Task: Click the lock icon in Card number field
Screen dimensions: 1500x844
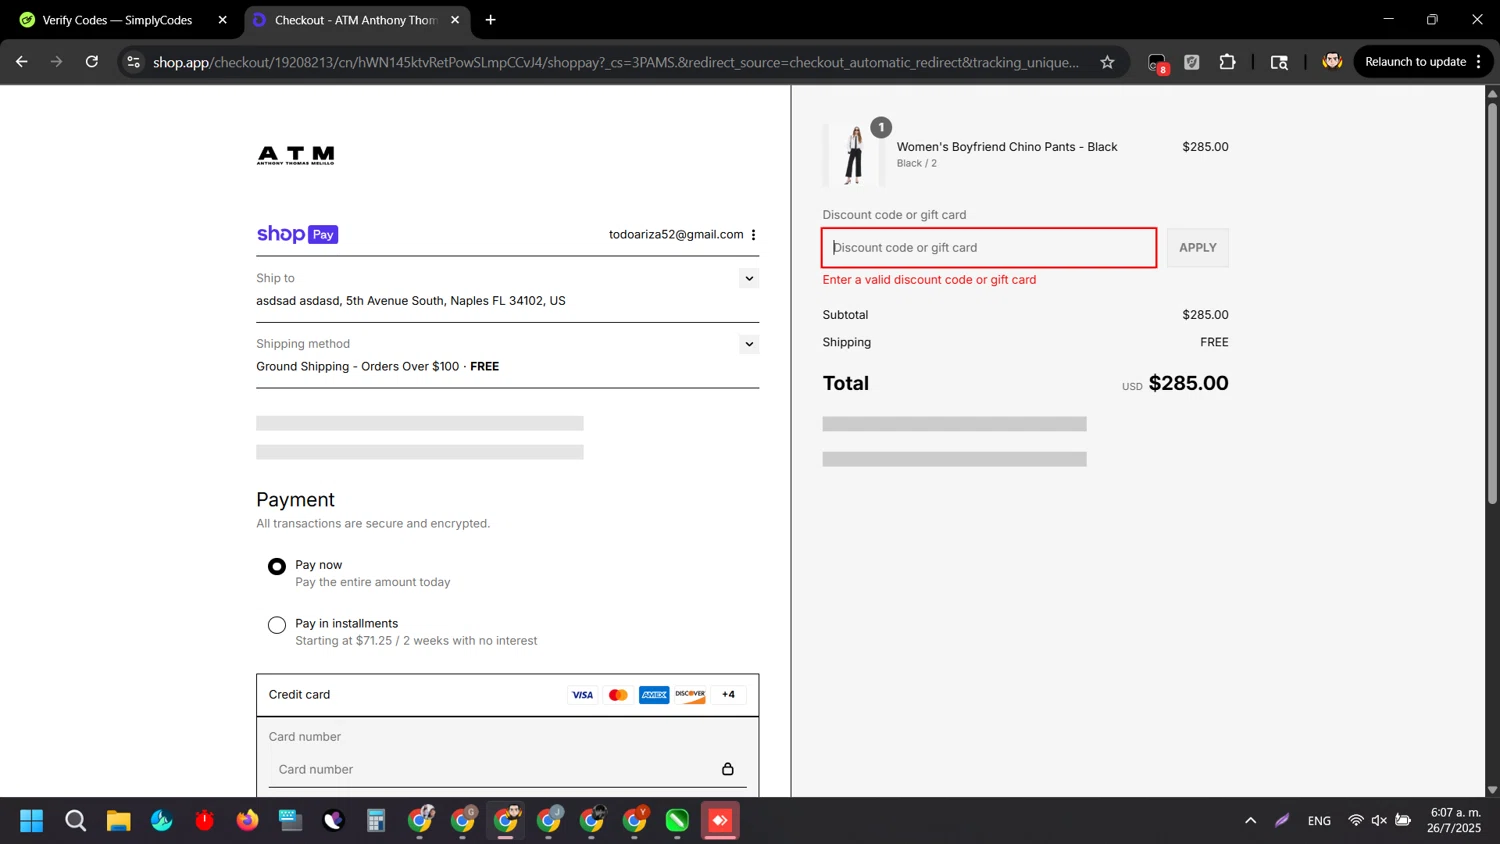Action: (x=728, y=769)
